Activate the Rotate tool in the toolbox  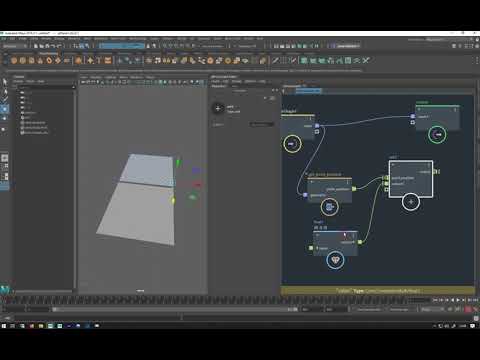tap(5, 118)
